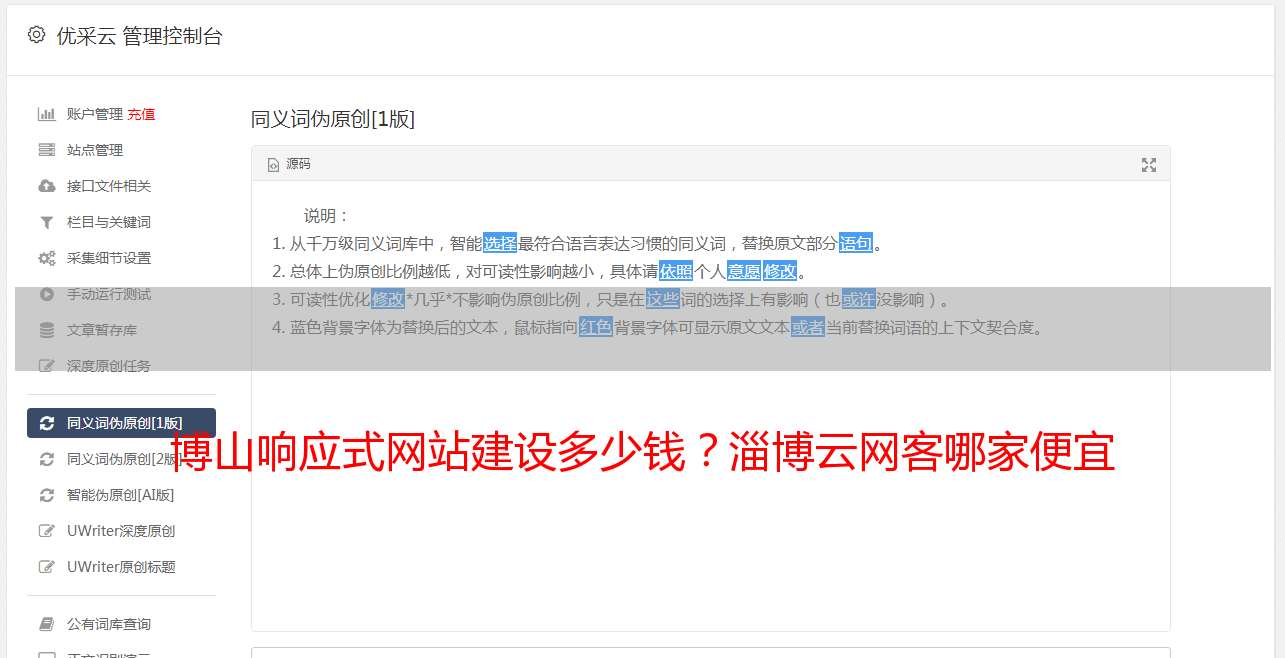
Task: Click the red 充值 recharge link
Action: [x=141, y=114]
